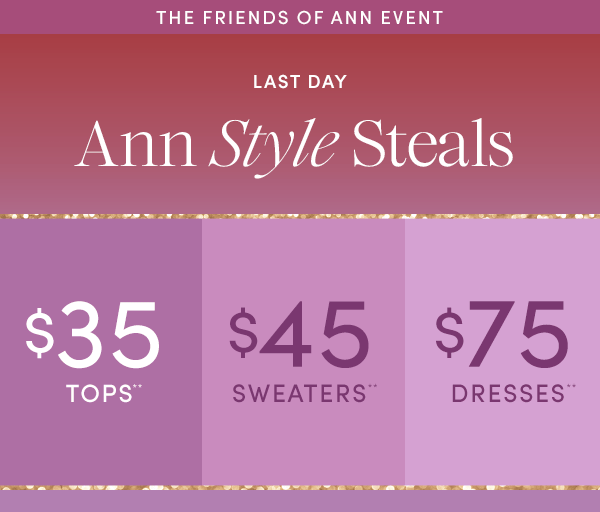Screen dimensions: 600x512
Task: Click the purple strip below bottom glitter line
Action: (300, 501)
